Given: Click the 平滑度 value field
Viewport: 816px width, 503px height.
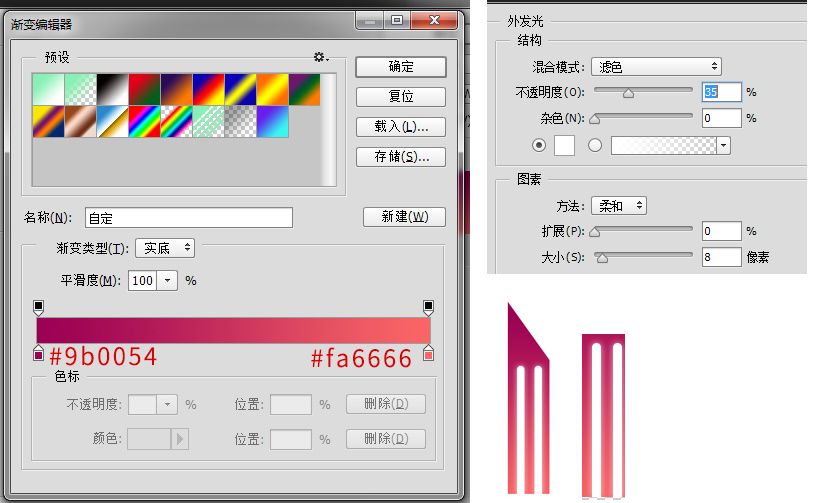Looking at the screenshot, I should point(143,281).
